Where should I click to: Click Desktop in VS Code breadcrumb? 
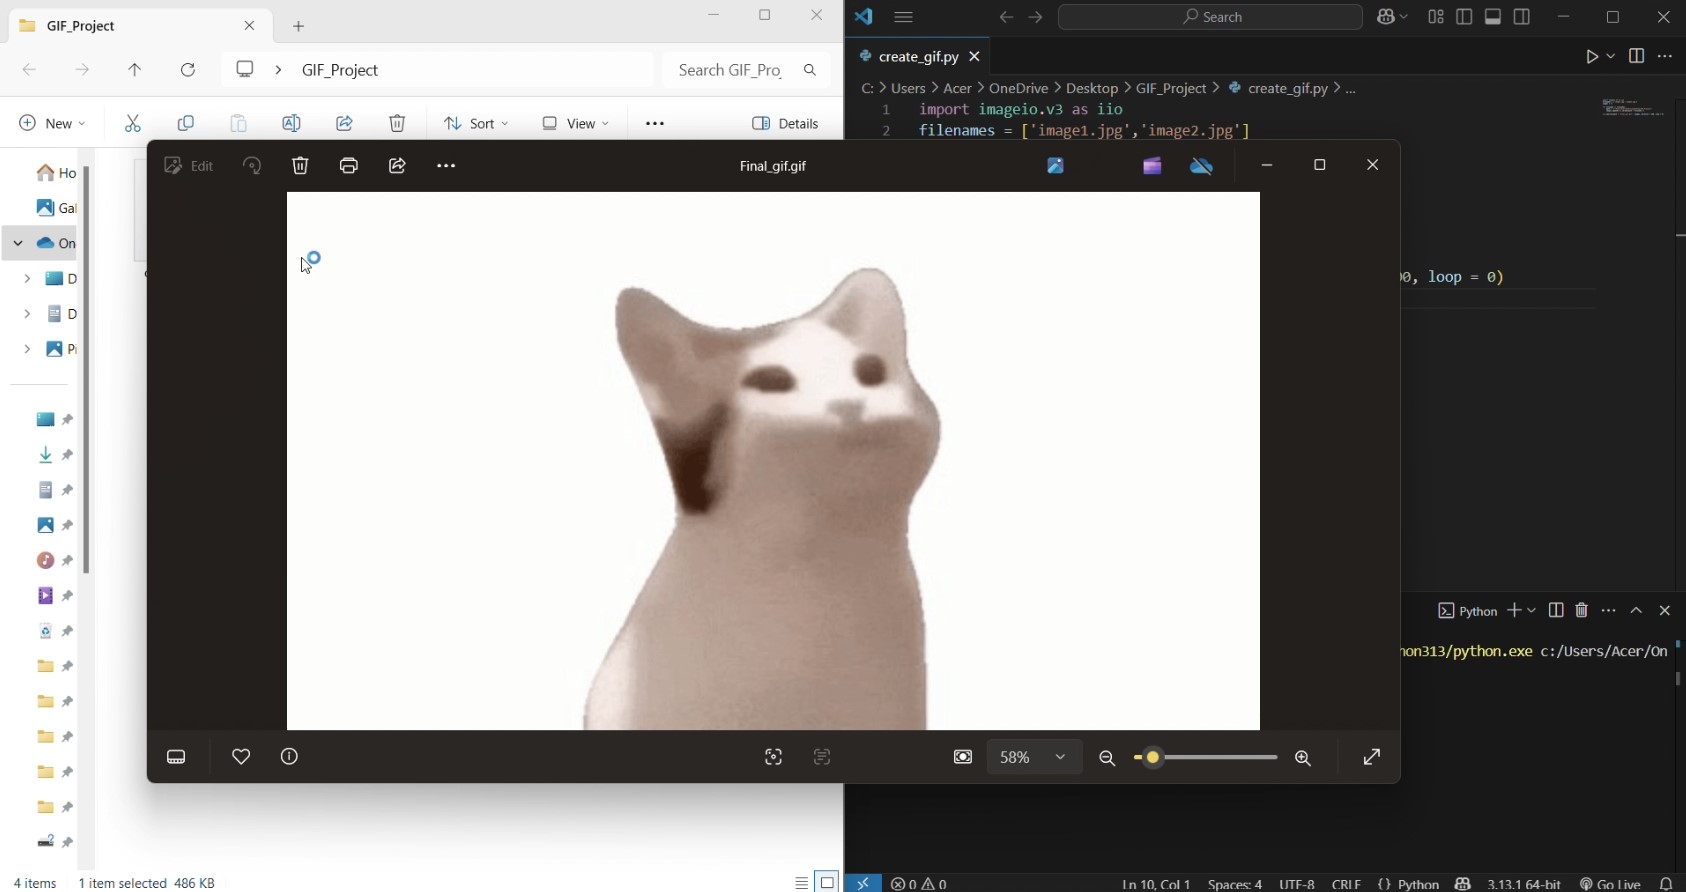pyautogui.click(x=1092, y=88)
